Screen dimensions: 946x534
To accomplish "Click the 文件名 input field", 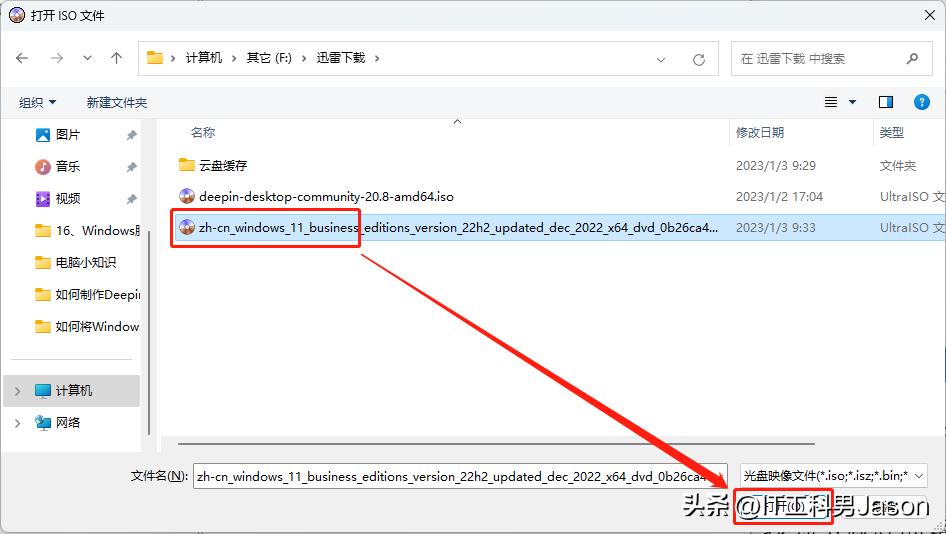I will coord(460,476).
